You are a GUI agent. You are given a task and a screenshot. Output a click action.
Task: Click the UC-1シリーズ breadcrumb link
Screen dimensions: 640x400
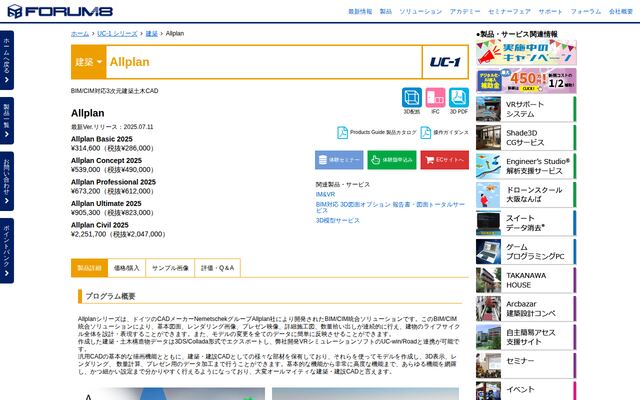click(117, 33)
